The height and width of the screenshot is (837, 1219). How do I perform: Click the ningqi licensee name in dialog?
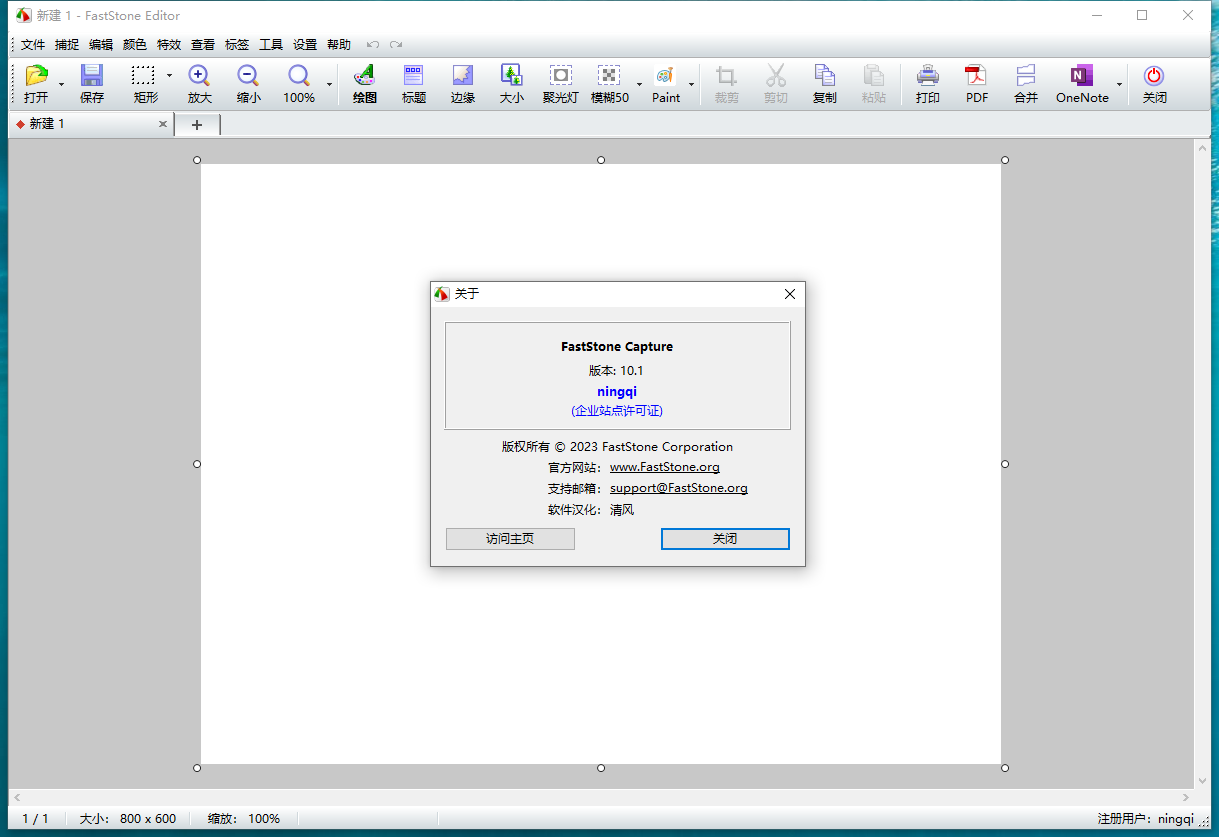click(x=617, y=392)
